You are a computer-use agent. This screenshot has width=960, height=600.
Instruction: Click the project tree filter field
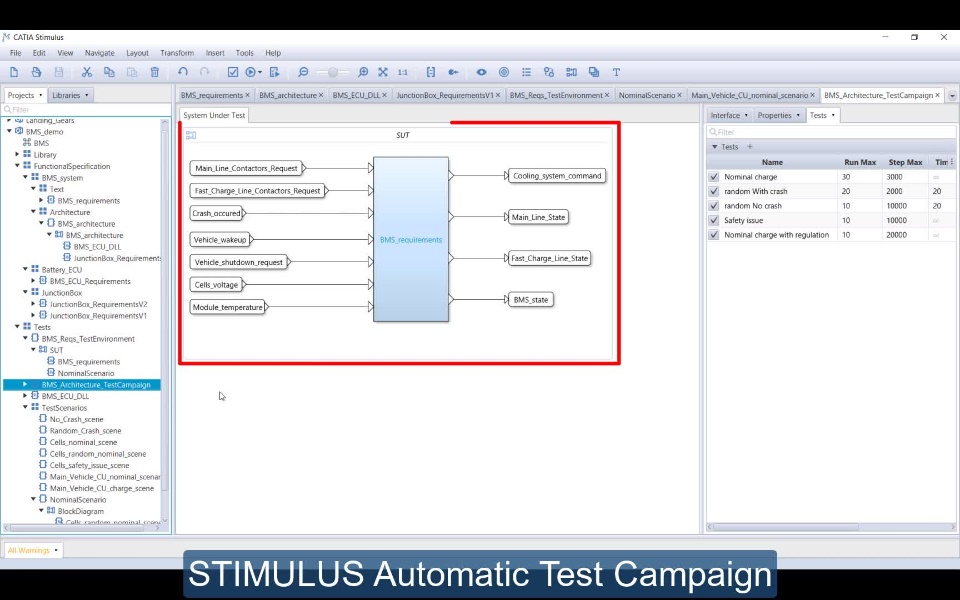coord(86,110)
